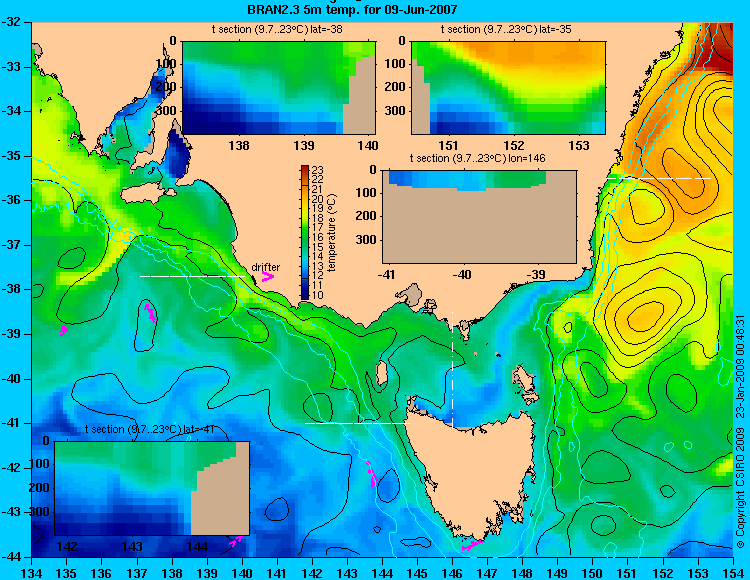Click the magenta drifter track near 137E, 38.5S
Image resolution: width=750 pixels, height=580 pixels.
coord(150,312)
